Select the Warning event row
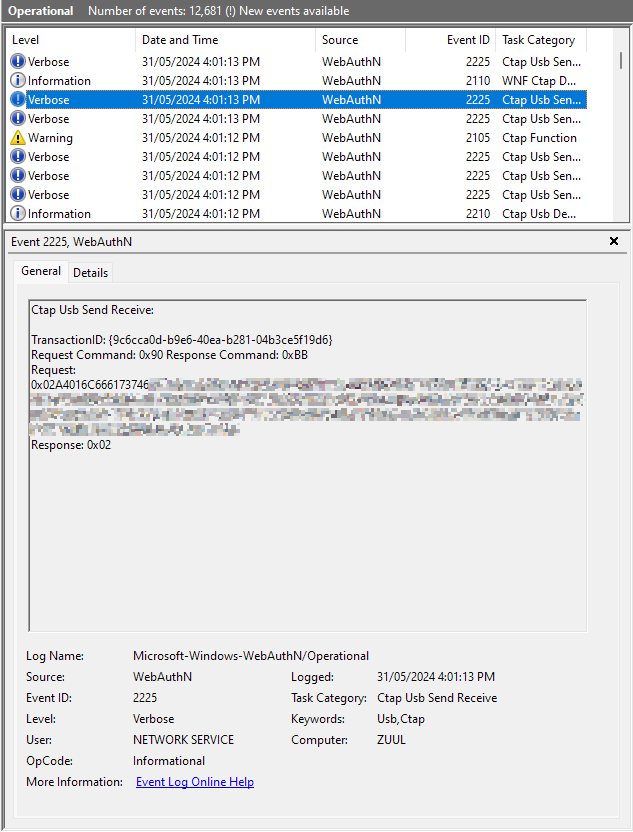The image size is (633, 832). (x=296, y=138)
